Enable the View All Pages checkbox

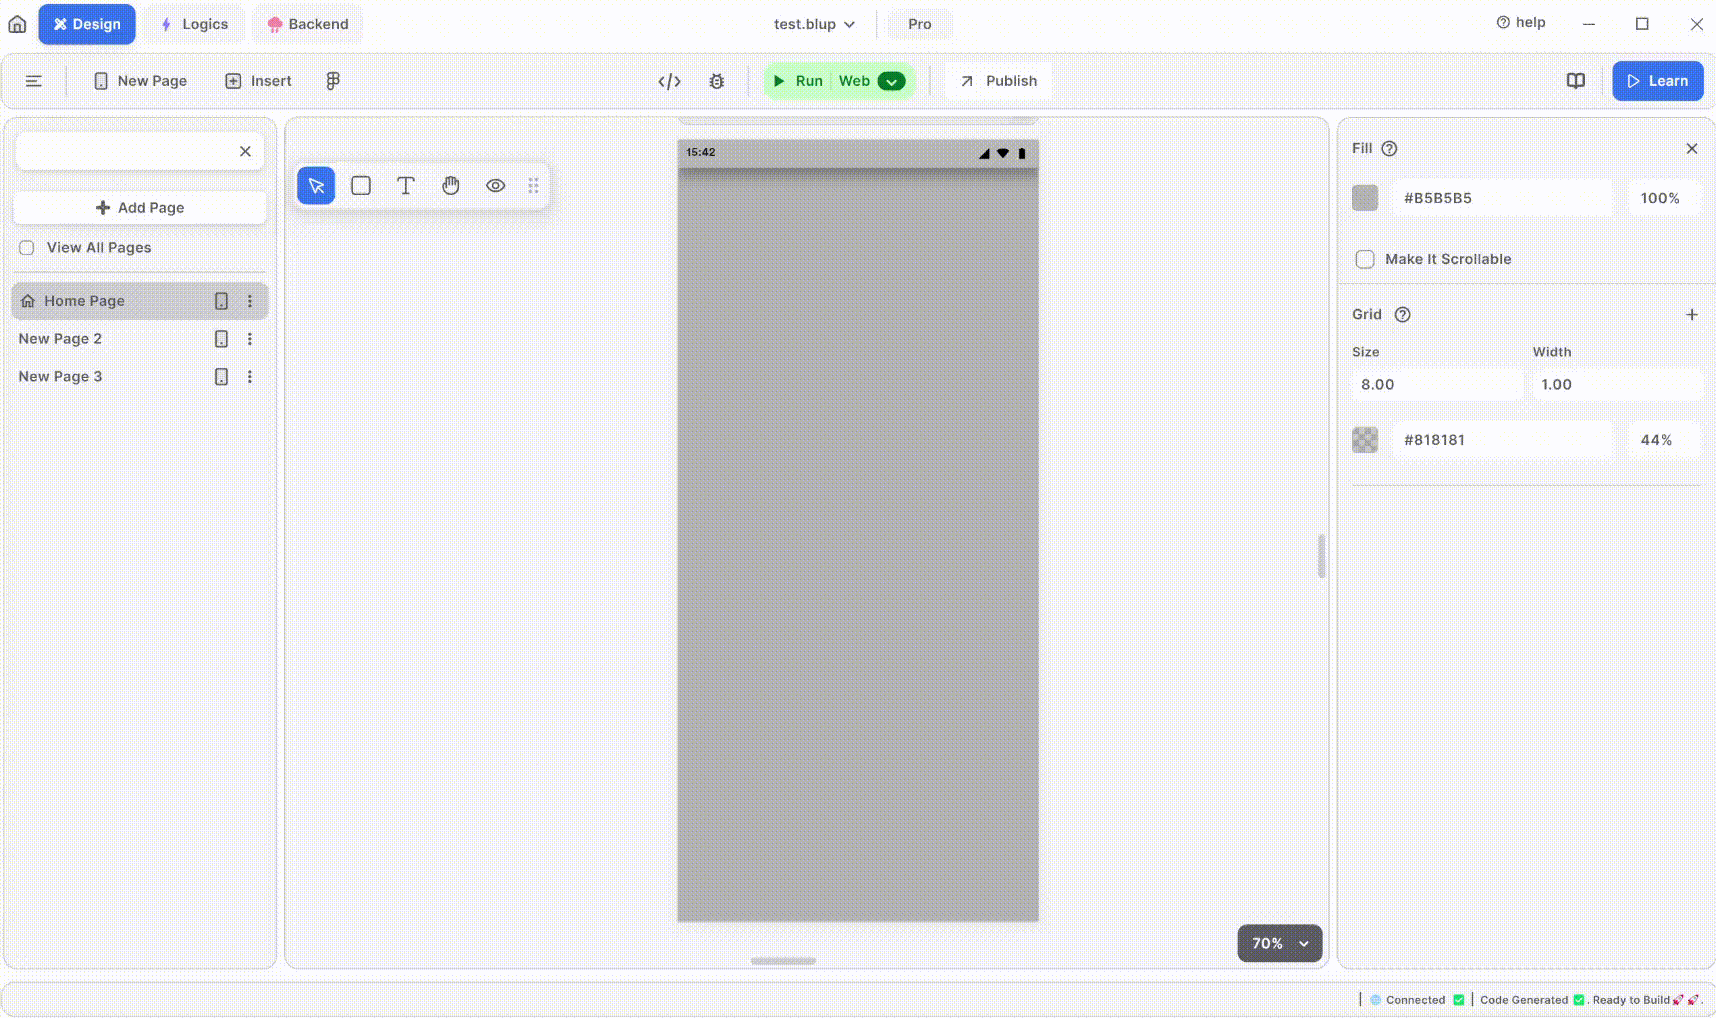coord(27,248)
